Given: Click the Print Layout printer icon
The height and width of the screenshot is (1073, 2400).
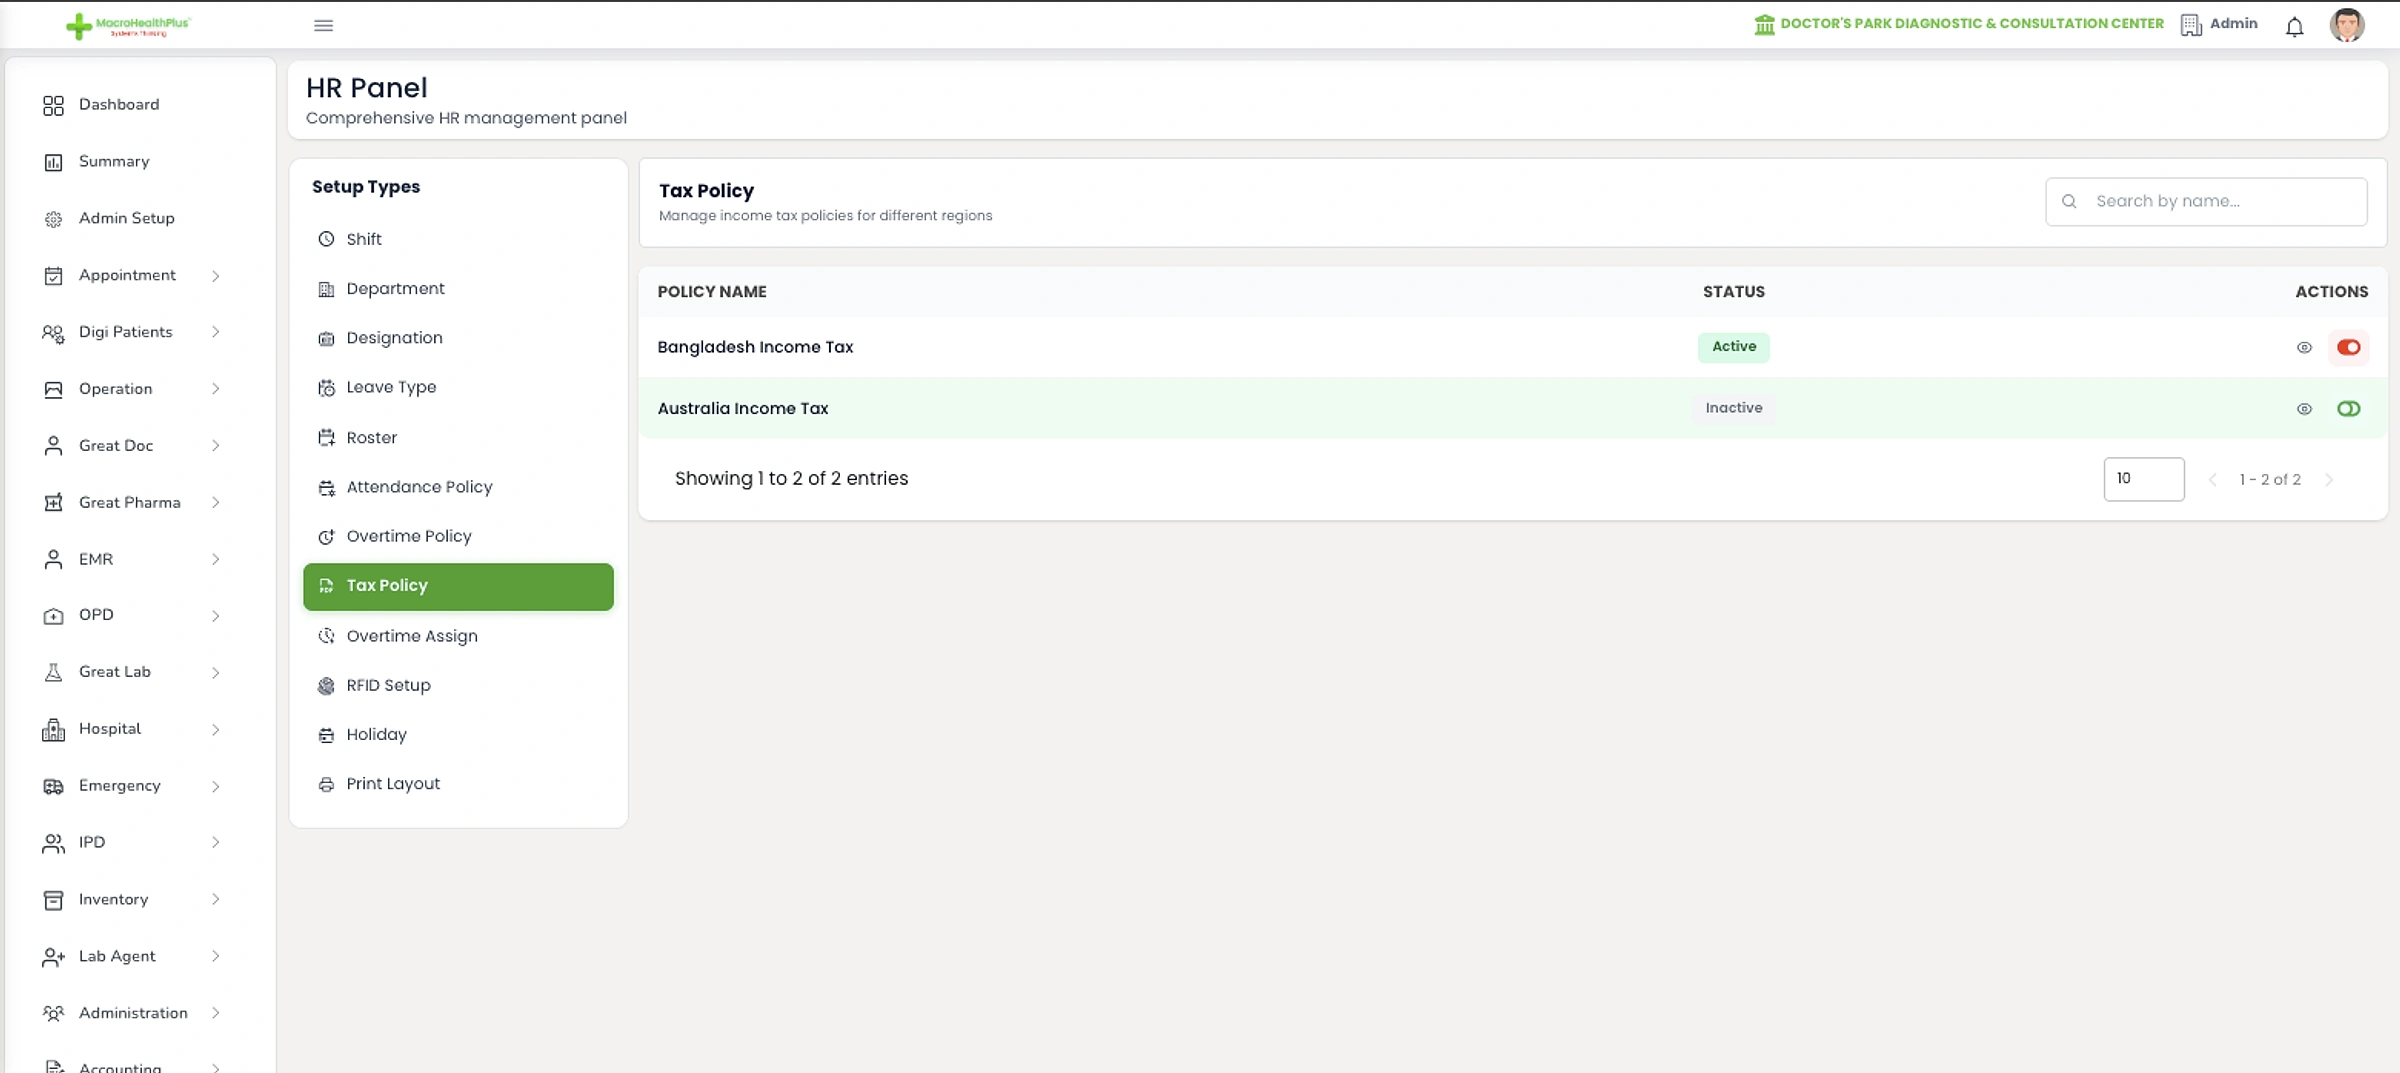Looking at the screenshot, I should tap(326, 785).
